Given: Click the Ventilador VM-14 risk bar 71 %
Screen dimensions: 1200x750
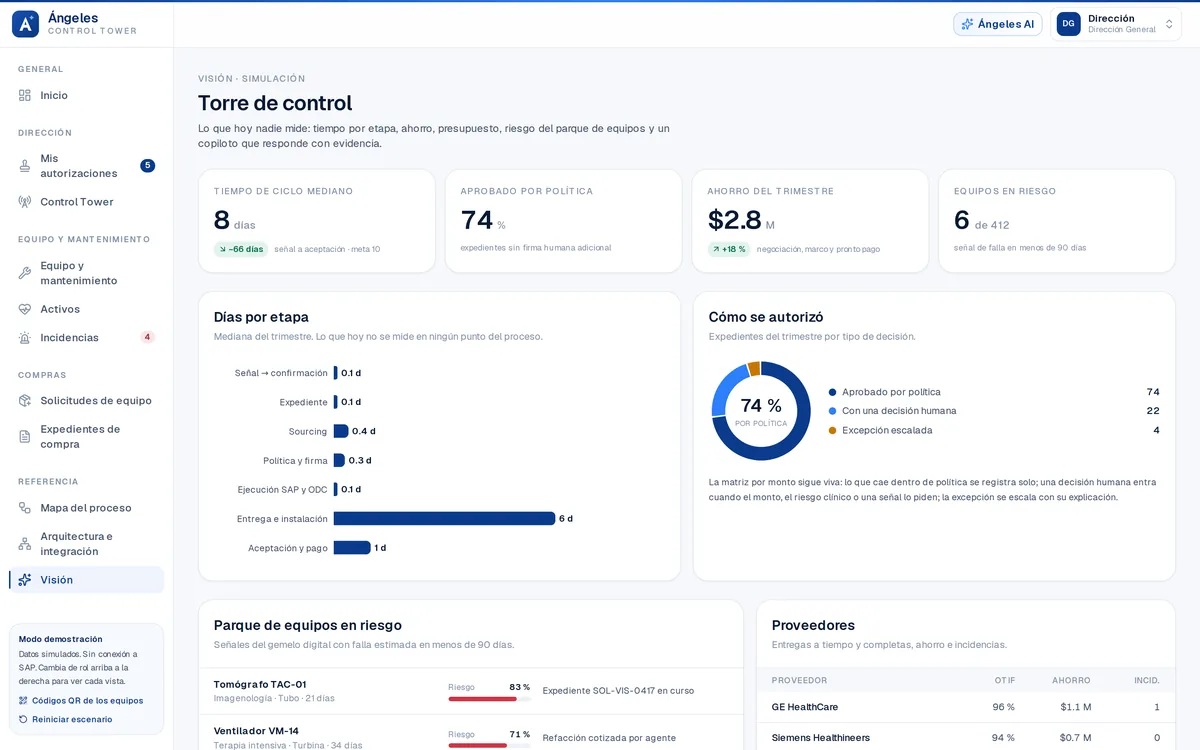Looking at the screenshot, I should point(489,745).
